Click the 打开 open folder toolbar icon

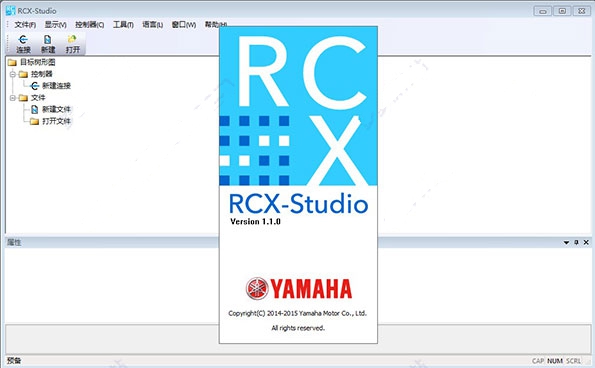[72, 39]
